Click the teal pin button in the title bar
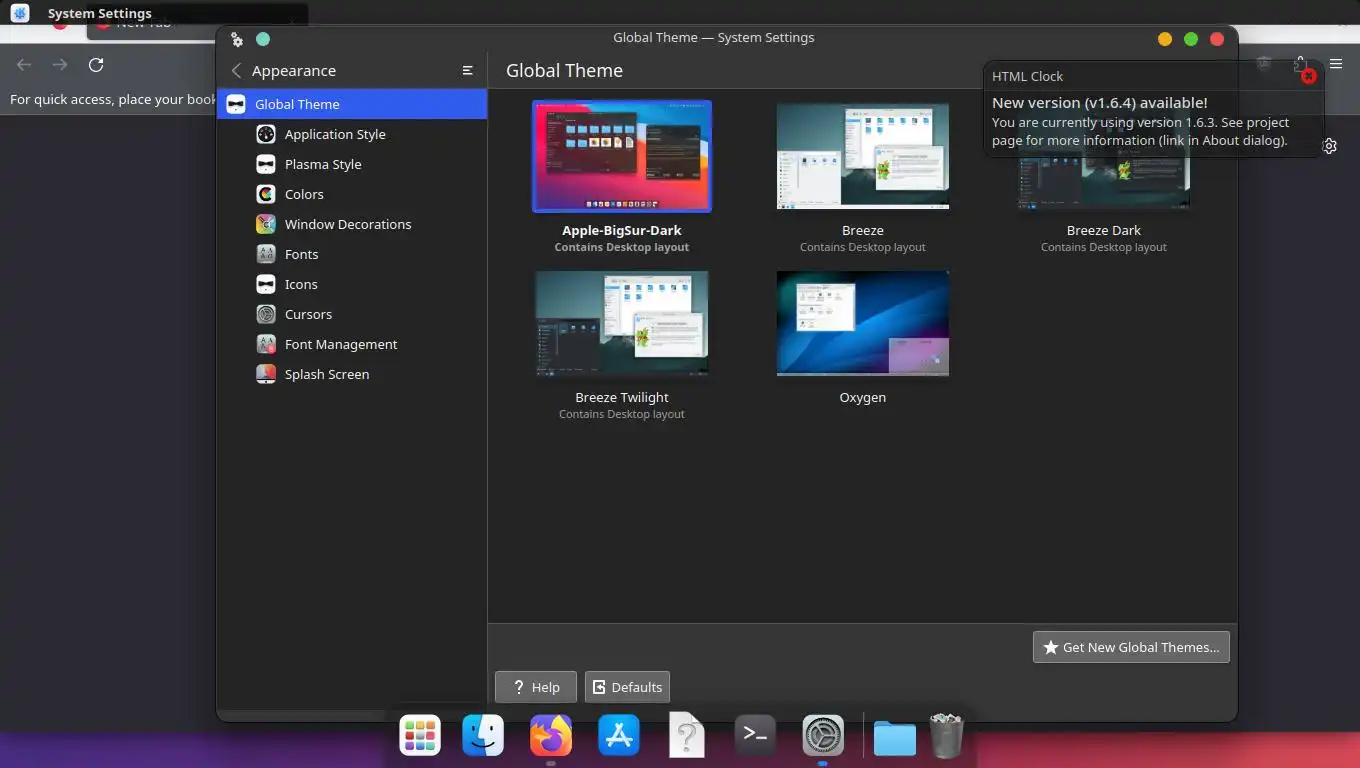1360x768 pixels. 263,39
